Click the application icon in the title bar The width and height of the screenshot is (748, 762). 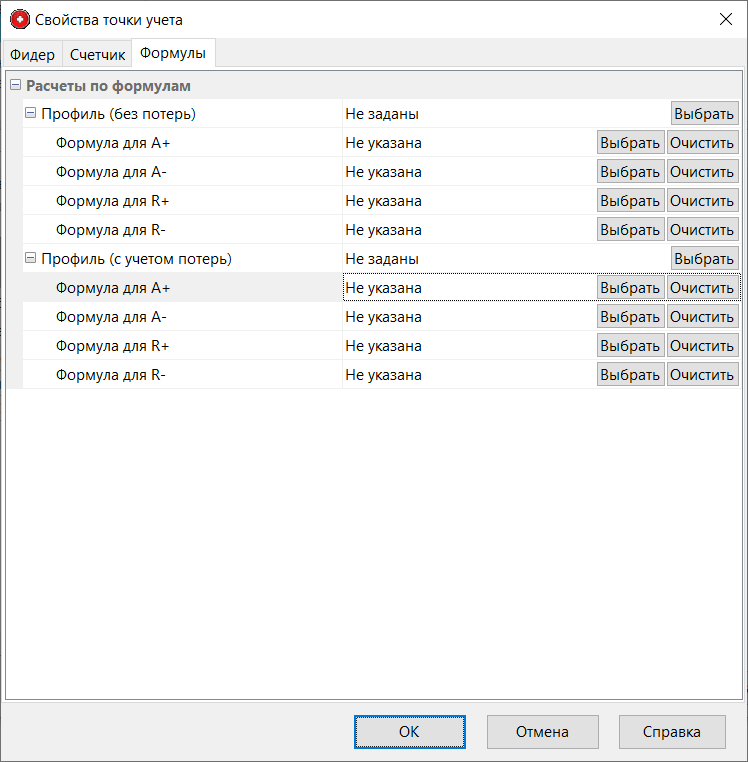click(x=19, y=19)
